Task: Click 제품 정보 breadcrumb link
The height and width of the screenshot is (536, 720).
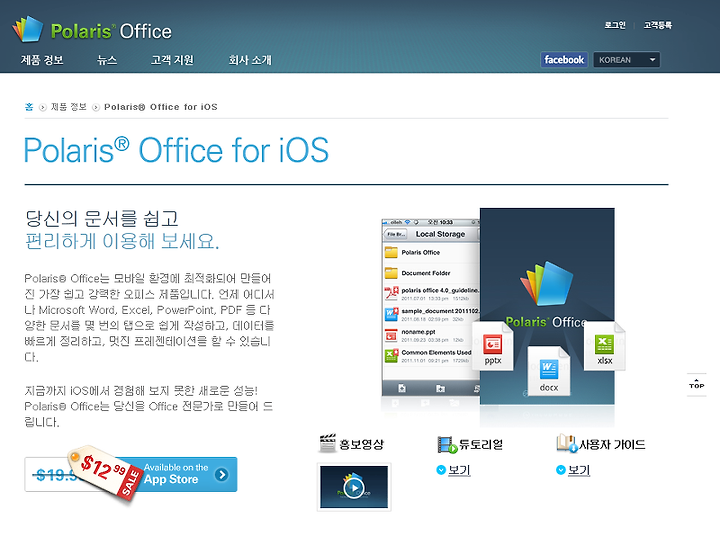Action: 68,107
